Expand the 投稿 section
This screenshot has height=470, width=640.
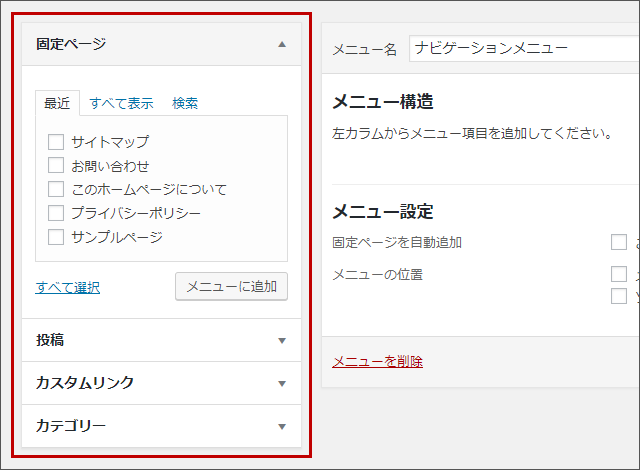tap(282, 340)
